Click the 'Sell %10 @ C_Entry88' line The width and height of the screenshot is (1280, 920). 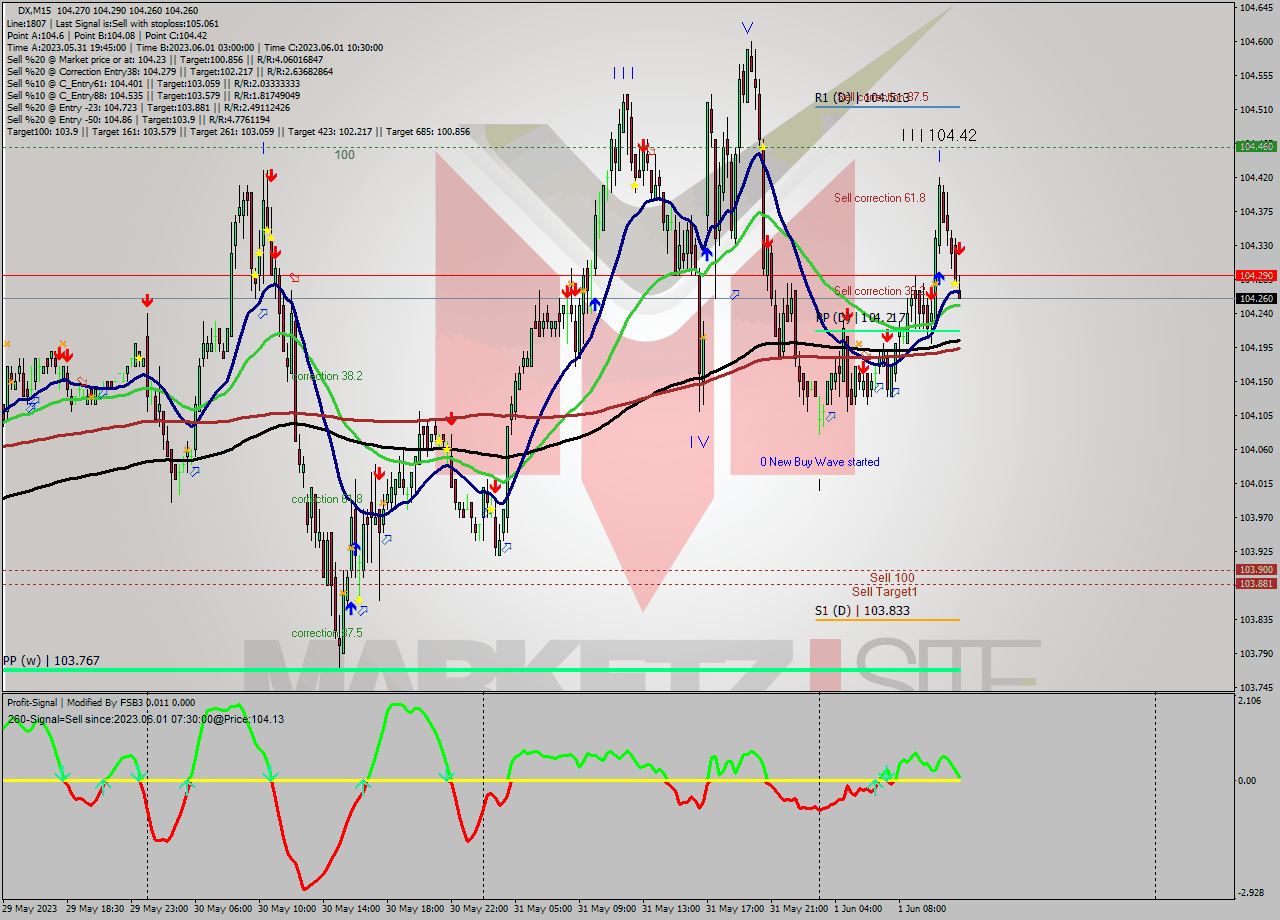tap(153, 95)
